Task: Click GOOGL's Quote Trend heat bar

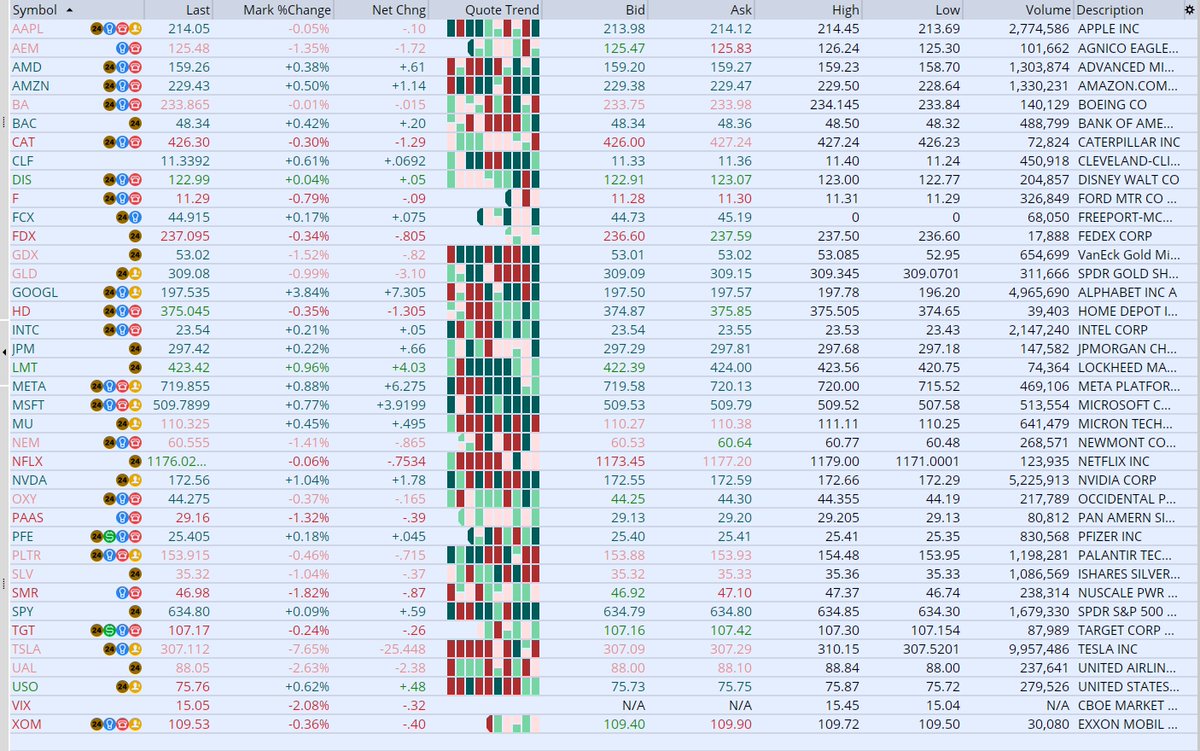Action: coord(494,292)
